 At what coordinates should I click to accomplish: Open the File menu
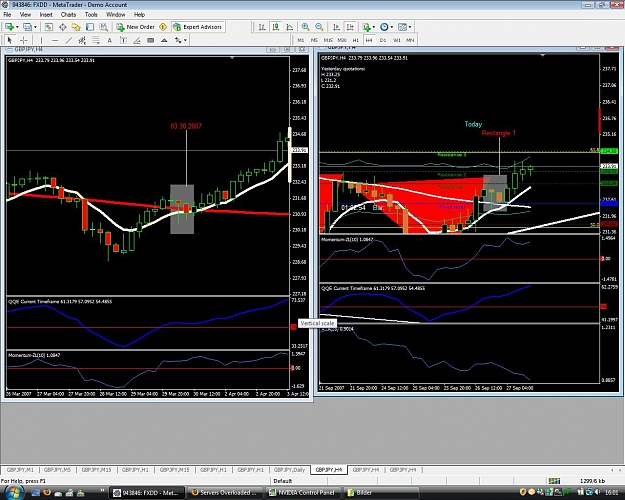(x=7, y=14)
